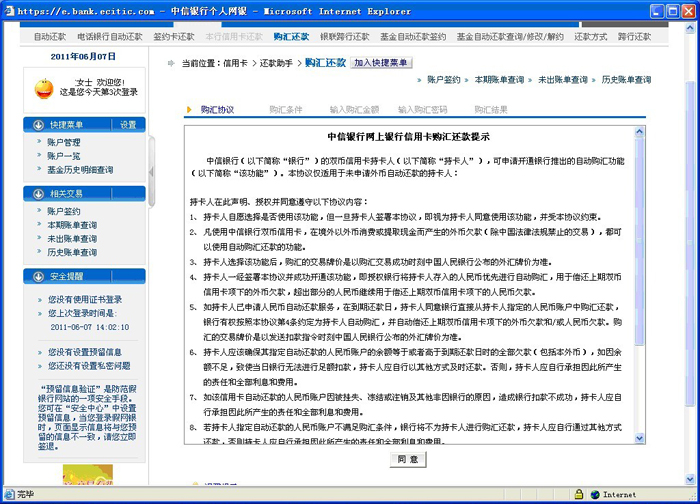The height and width of the screenshot is (504, 700).
Task: Open the 自动还款 menu tab
Action: pos(50,36)
